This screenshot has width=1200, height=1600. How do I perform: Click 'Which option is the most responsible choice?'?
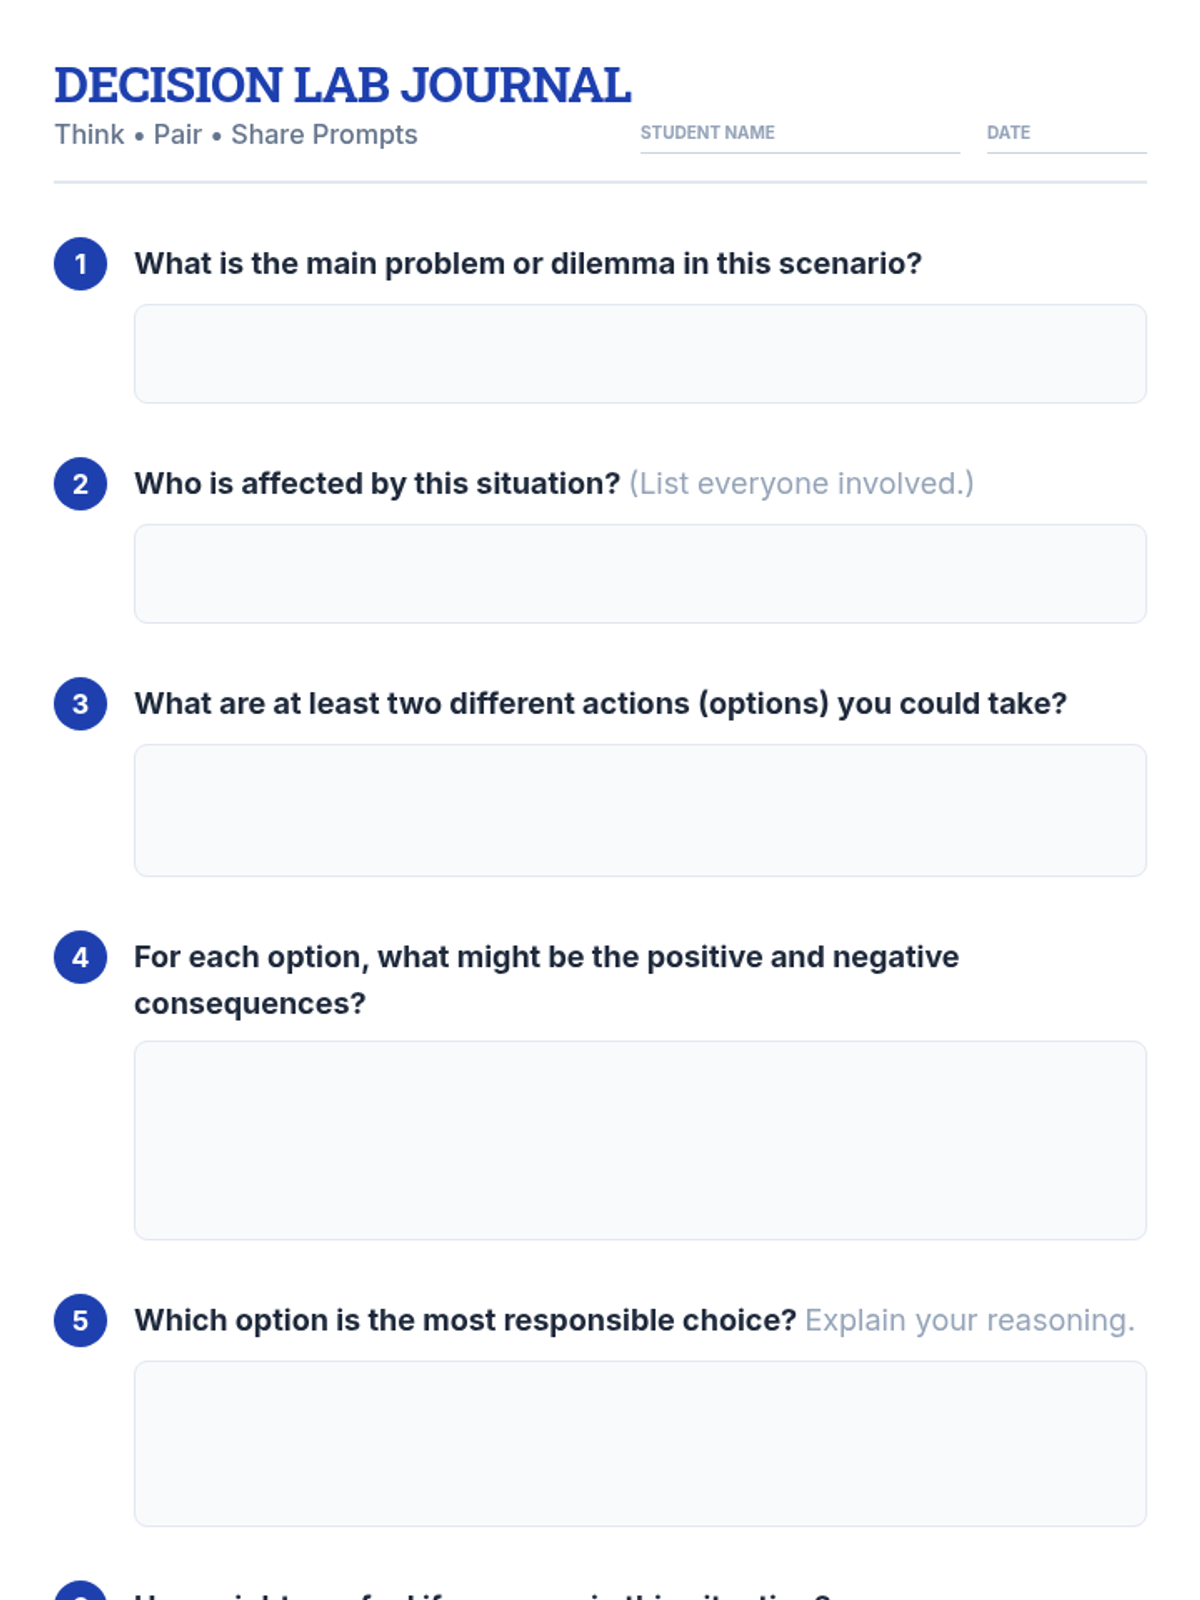(465, 1321)
